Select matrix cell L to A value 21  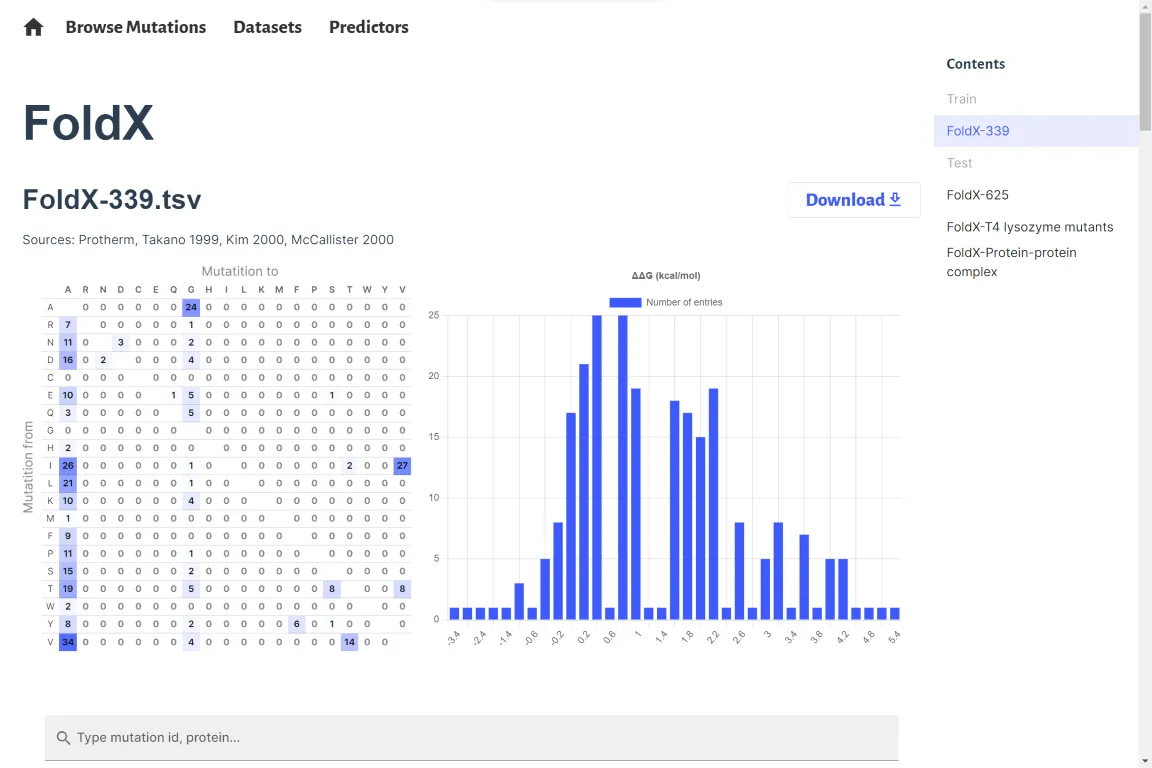click(x=68, y=483)
